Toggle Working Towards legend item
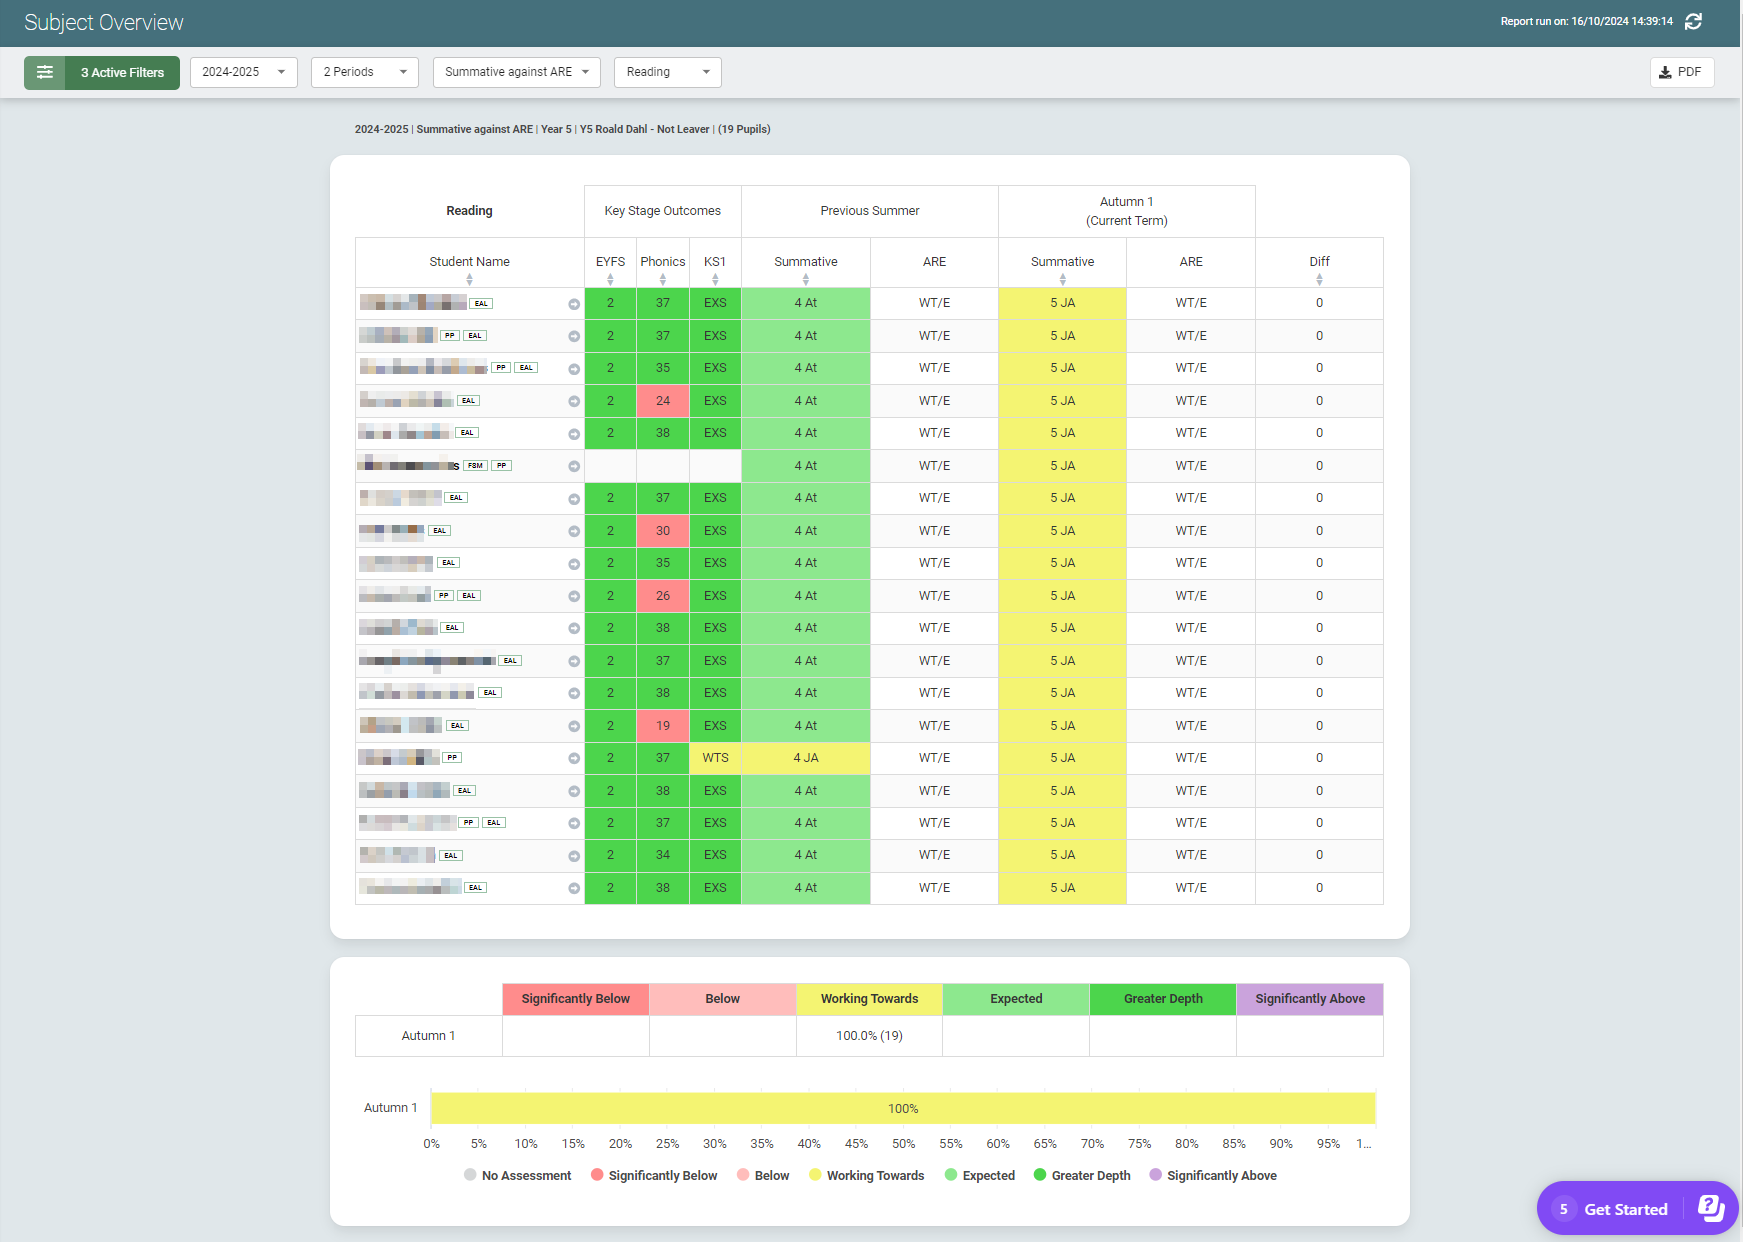Image resolution: width=1743 pixels, height=1242 pixels. 866,1176
